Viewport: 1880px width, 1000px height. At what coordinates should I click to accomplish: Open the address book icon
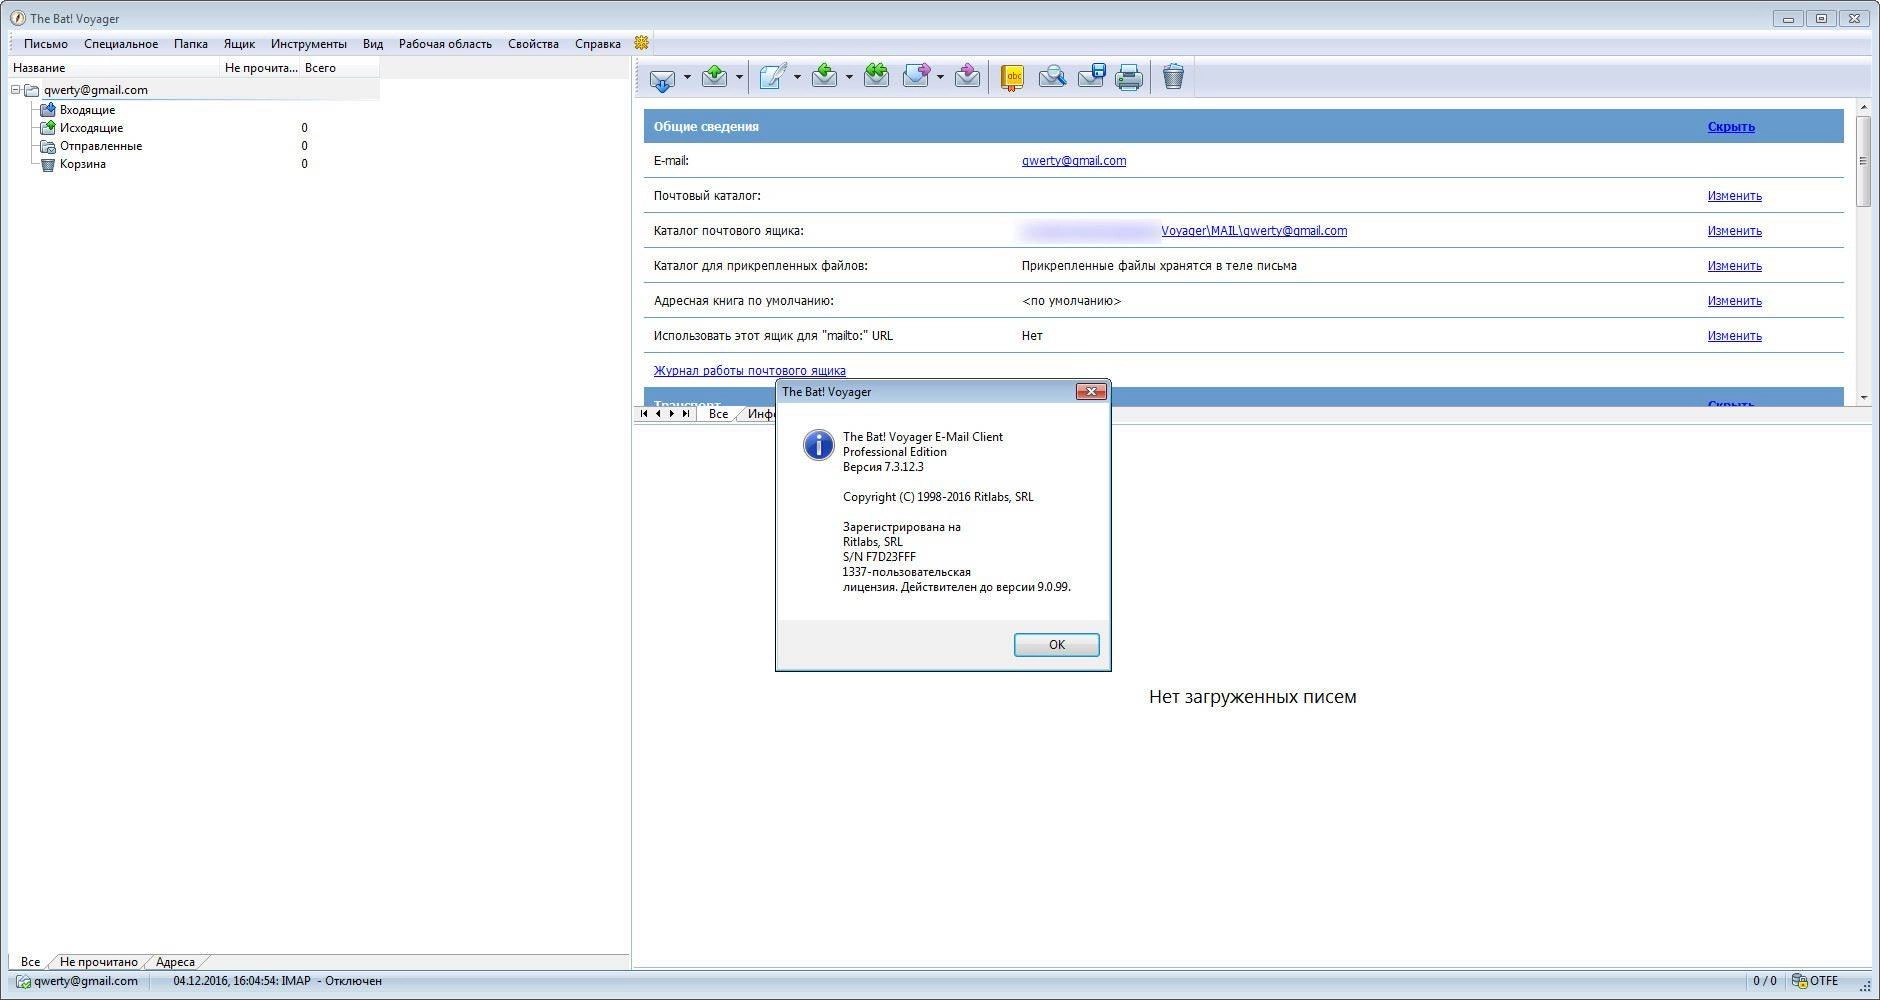tap(1013, 77)
